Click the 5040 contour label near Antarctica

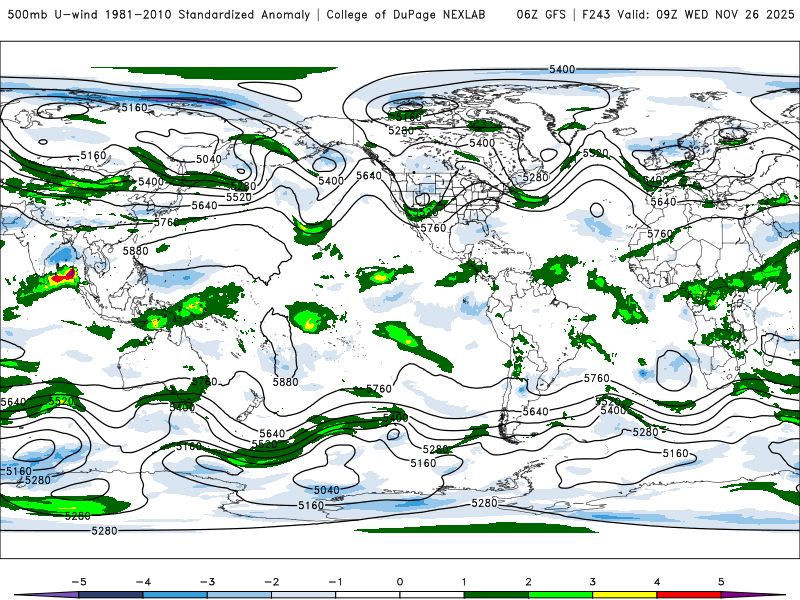coord(327,490)
